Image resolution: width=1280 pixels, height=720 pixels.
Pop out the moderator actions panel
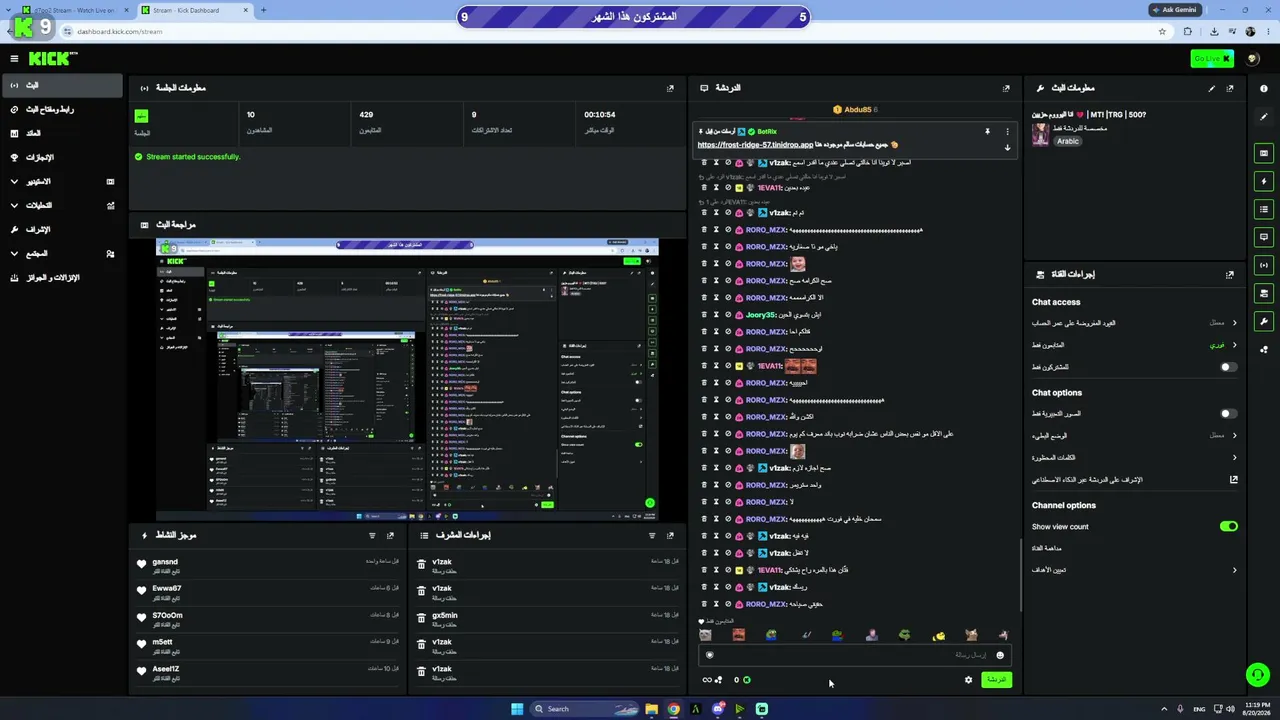(670, 536)
